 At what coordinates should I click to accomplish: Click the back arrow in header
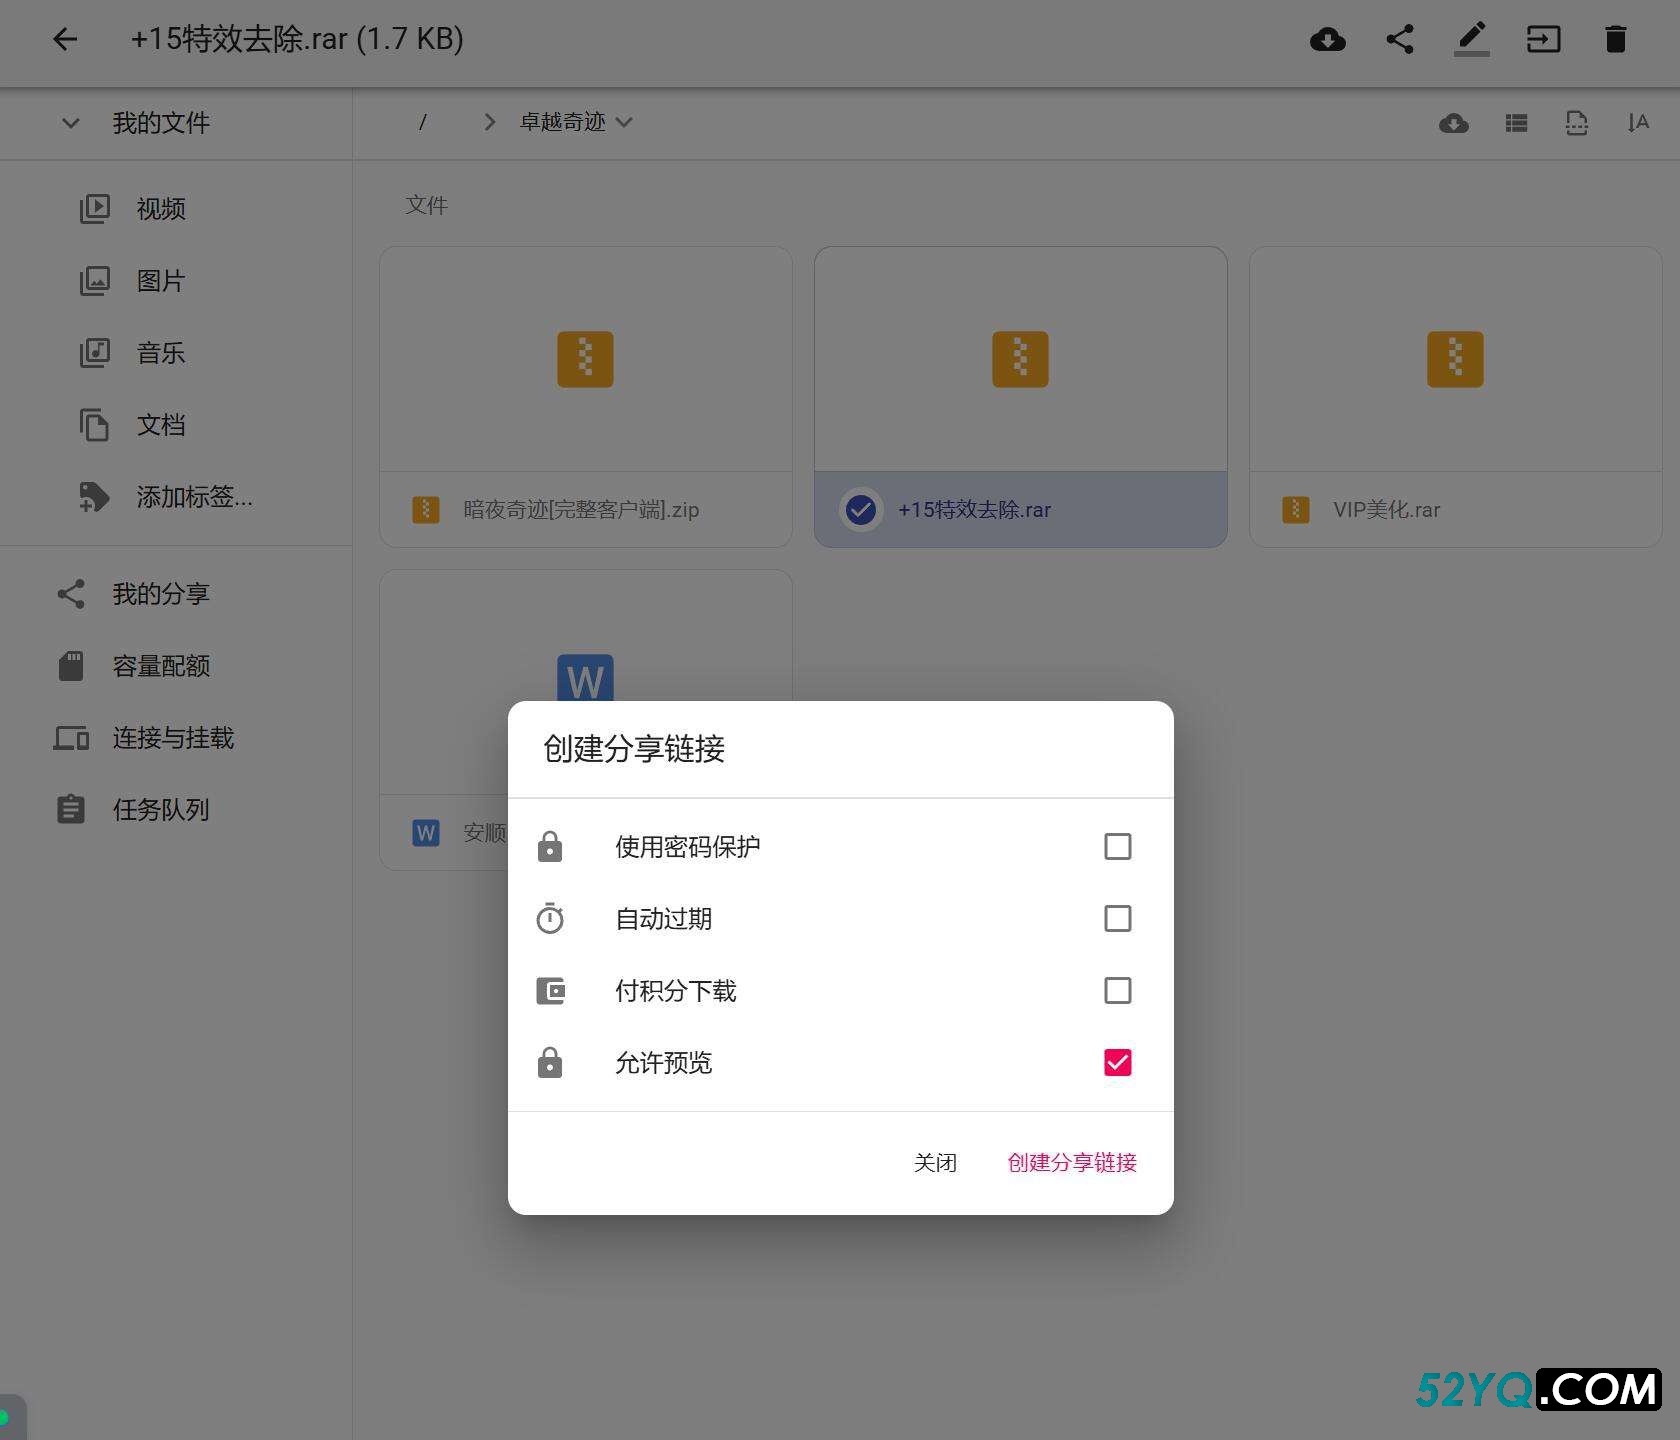[x=65, y=39]
